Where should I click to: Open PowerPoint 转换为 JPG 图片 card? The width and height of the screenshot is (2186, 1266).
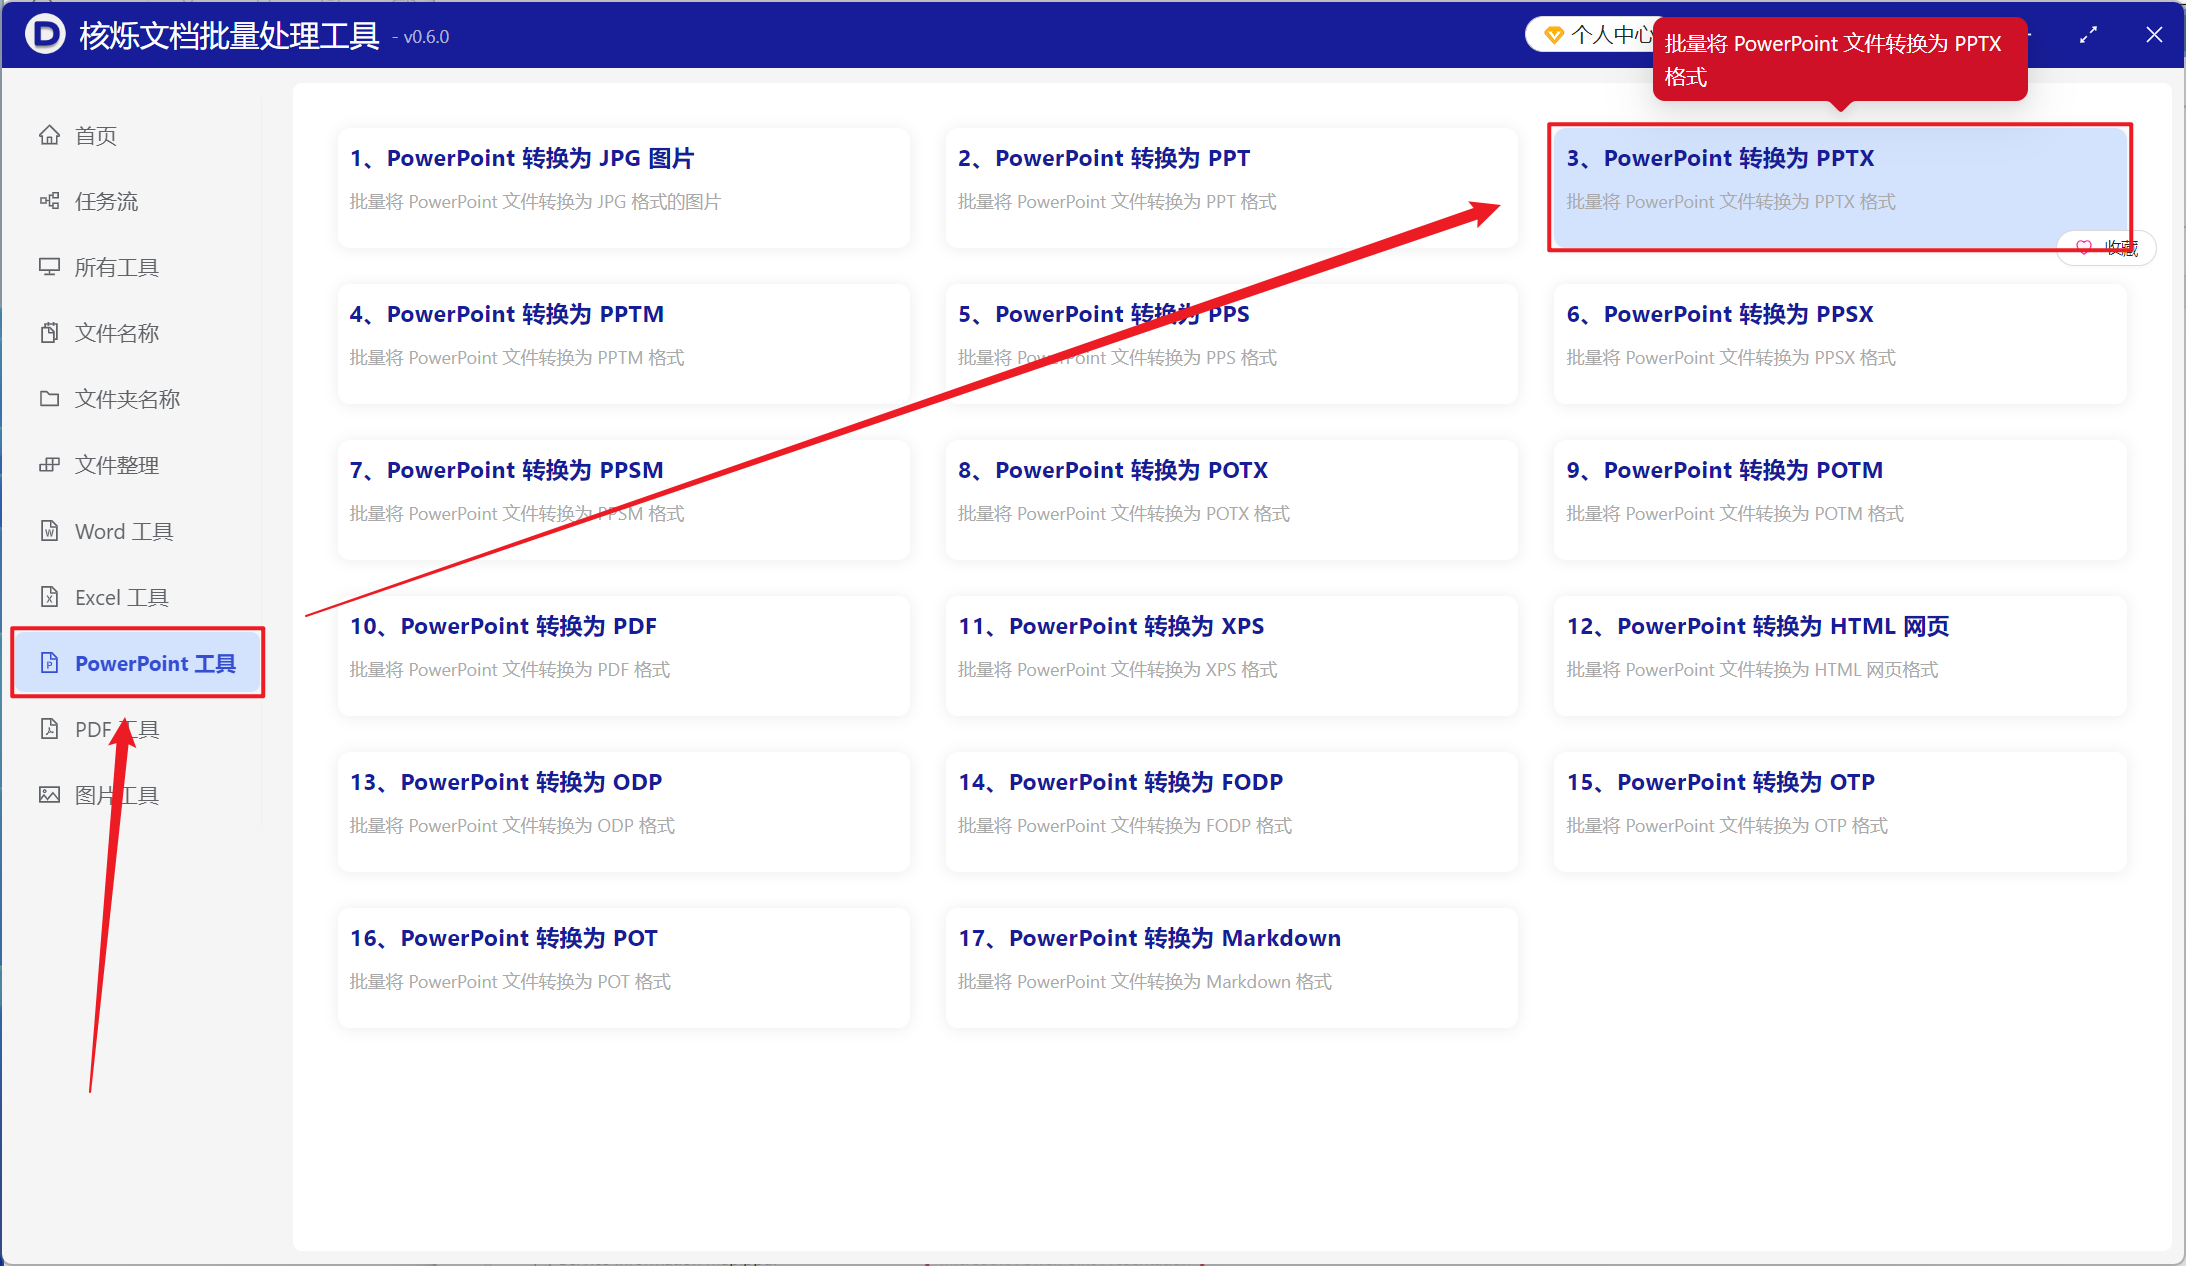click(624, 188)
